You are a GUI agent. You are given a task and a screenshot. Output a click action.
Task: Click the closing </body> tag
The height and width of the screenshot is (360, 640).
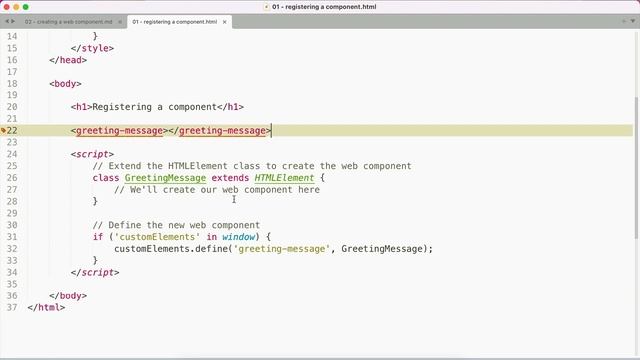point(68,296)
